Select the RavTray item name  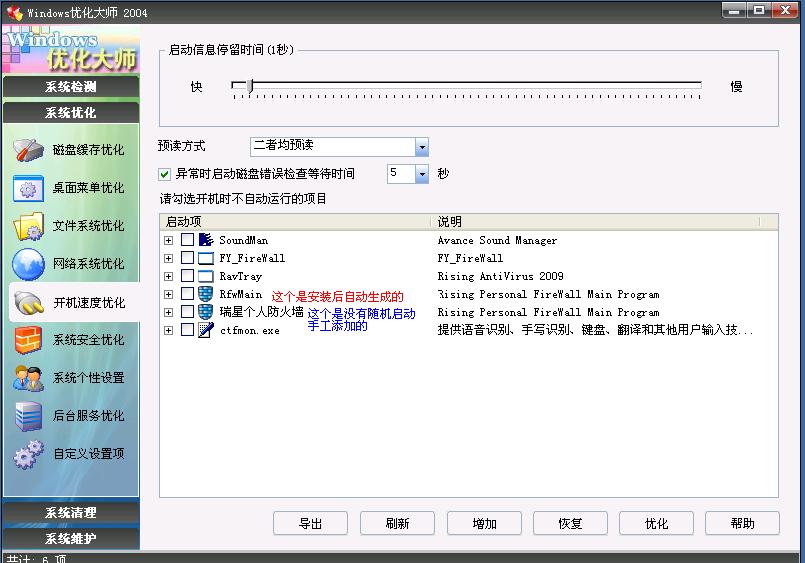(241, 276)
